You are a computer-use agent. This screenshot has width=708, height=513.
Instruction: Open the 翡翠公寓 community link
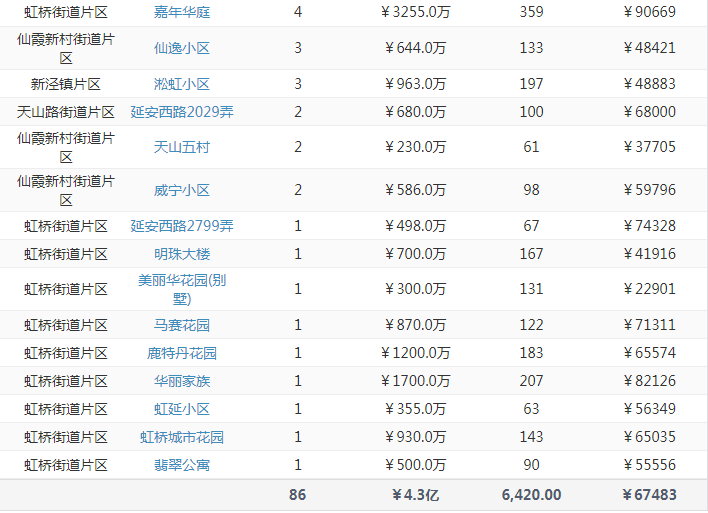tap(182, 465)
